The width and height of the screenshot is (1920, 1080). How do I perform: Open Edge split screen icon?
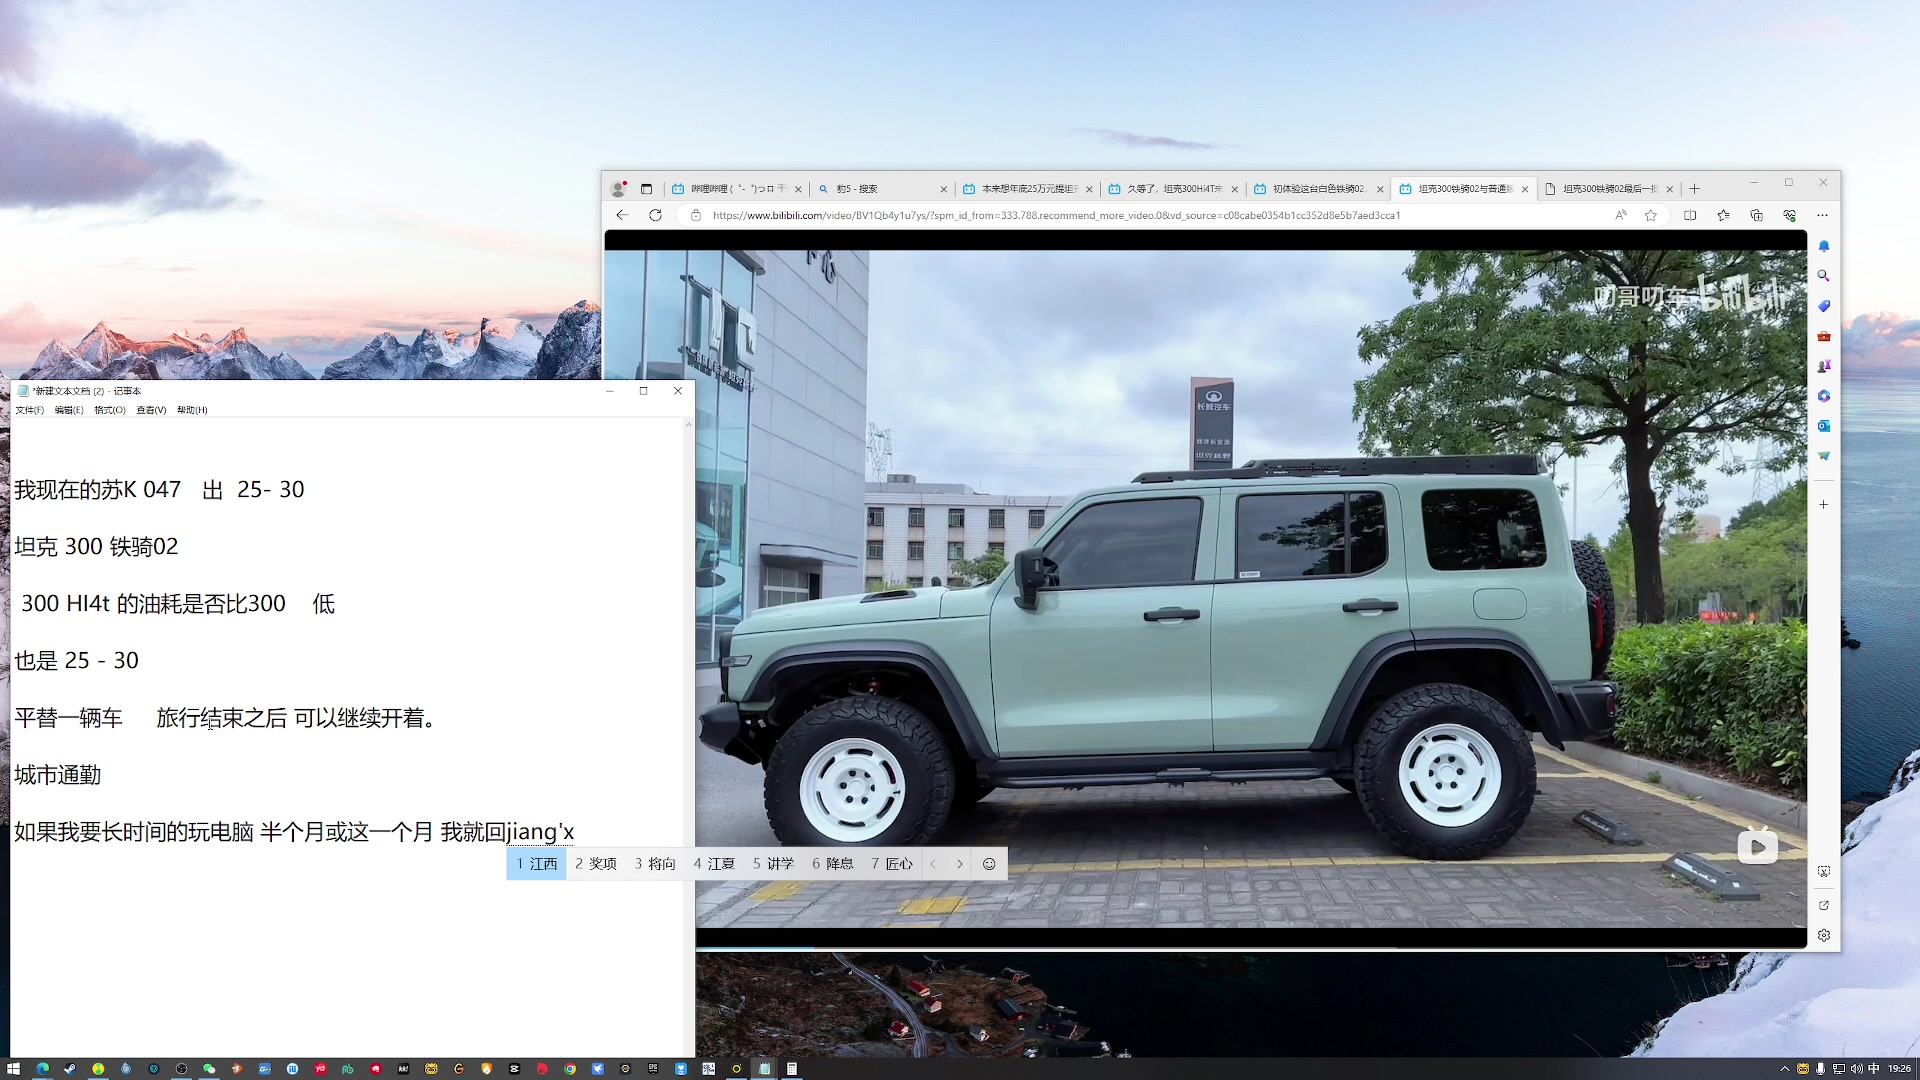pos(1690,215)
